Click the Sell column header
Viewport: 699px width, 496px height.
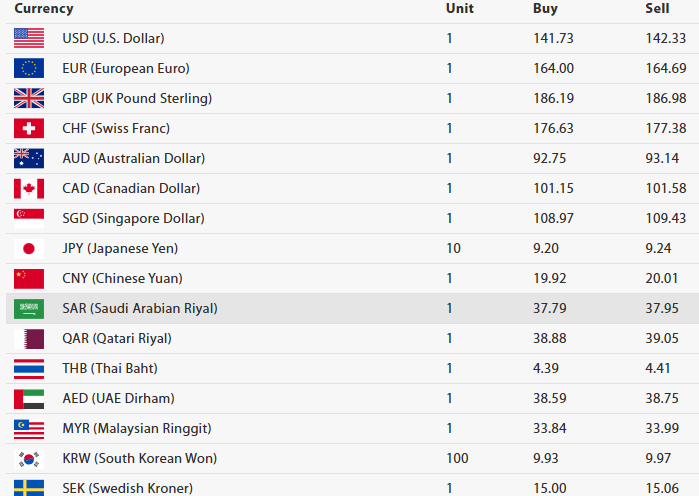657,9
